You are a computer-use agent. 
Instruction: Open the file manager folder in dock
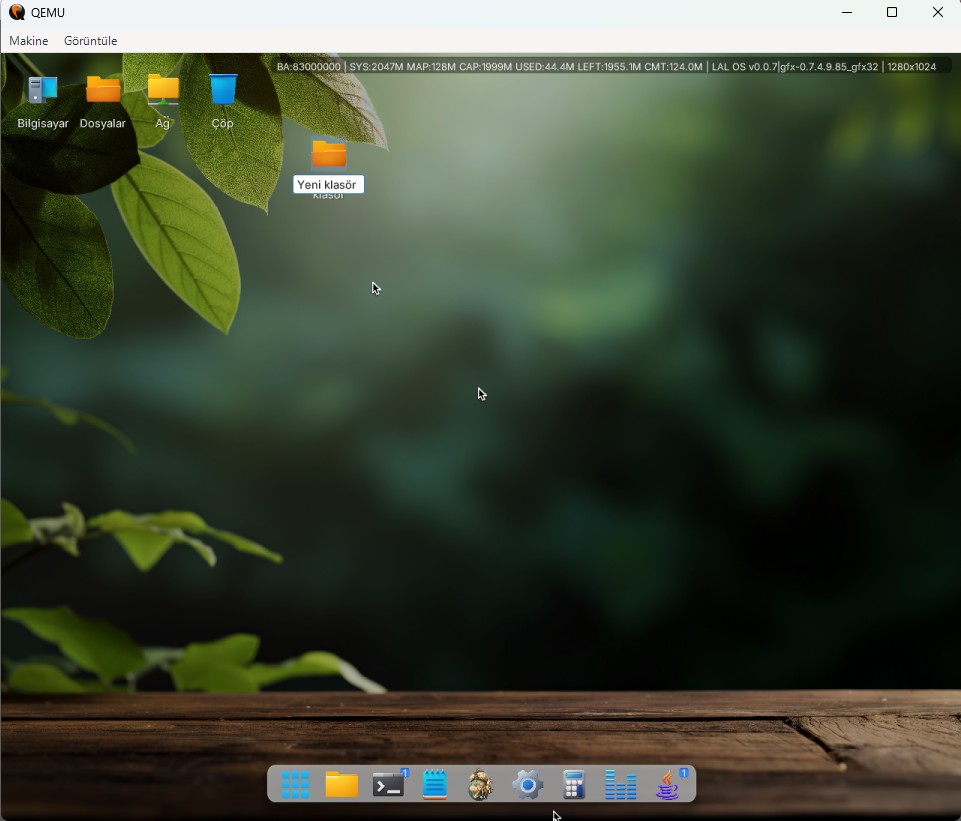pos(341,784)
